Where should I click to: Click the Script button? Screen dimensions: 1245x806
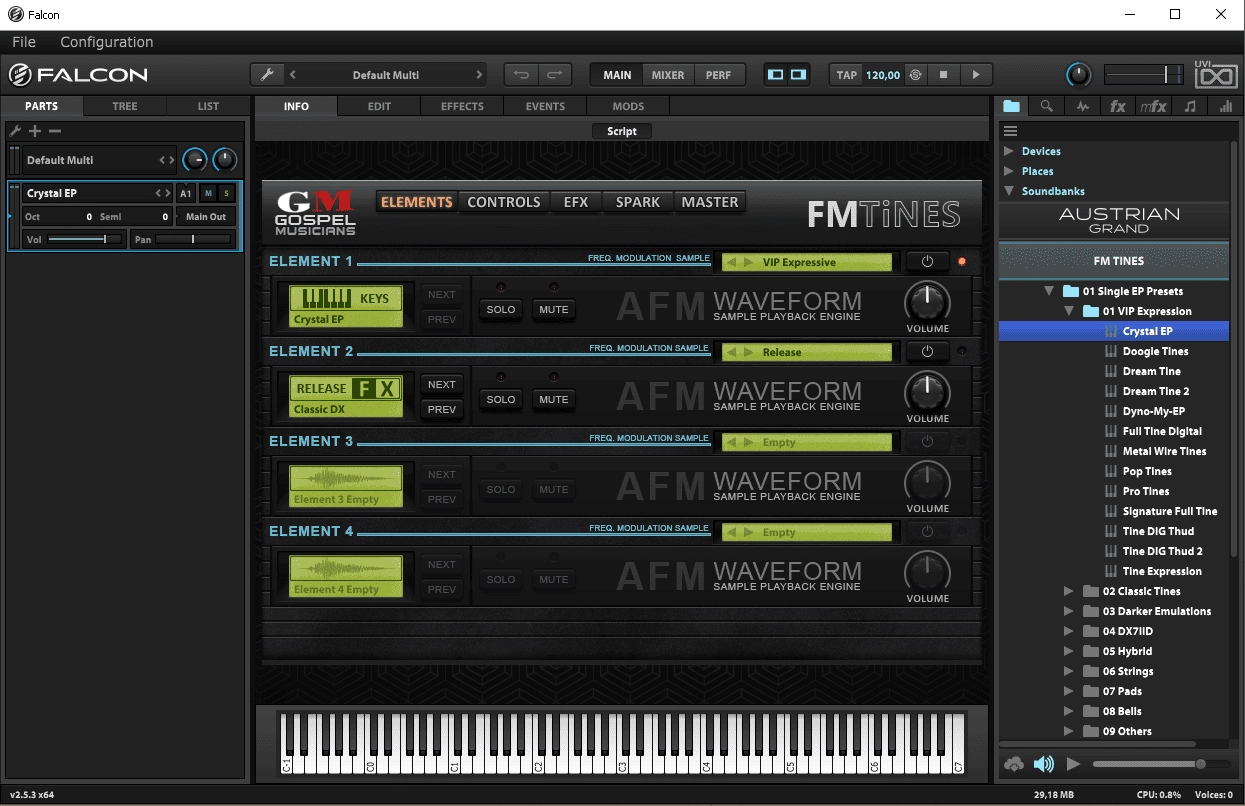622,131
